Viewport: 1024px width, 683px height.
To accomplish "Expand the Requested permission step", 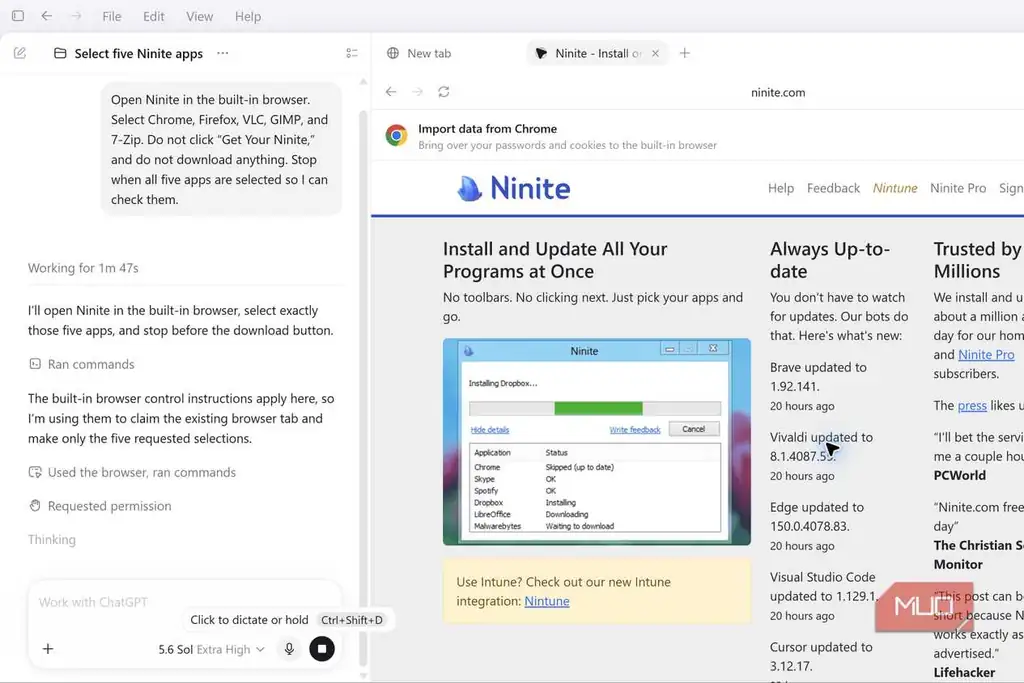I will (100, 506).
